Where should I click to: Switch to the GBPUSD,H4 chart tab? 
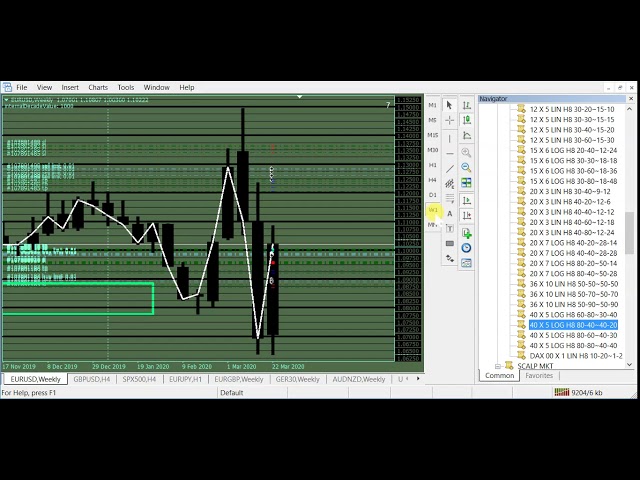click(x=92, y=380)
